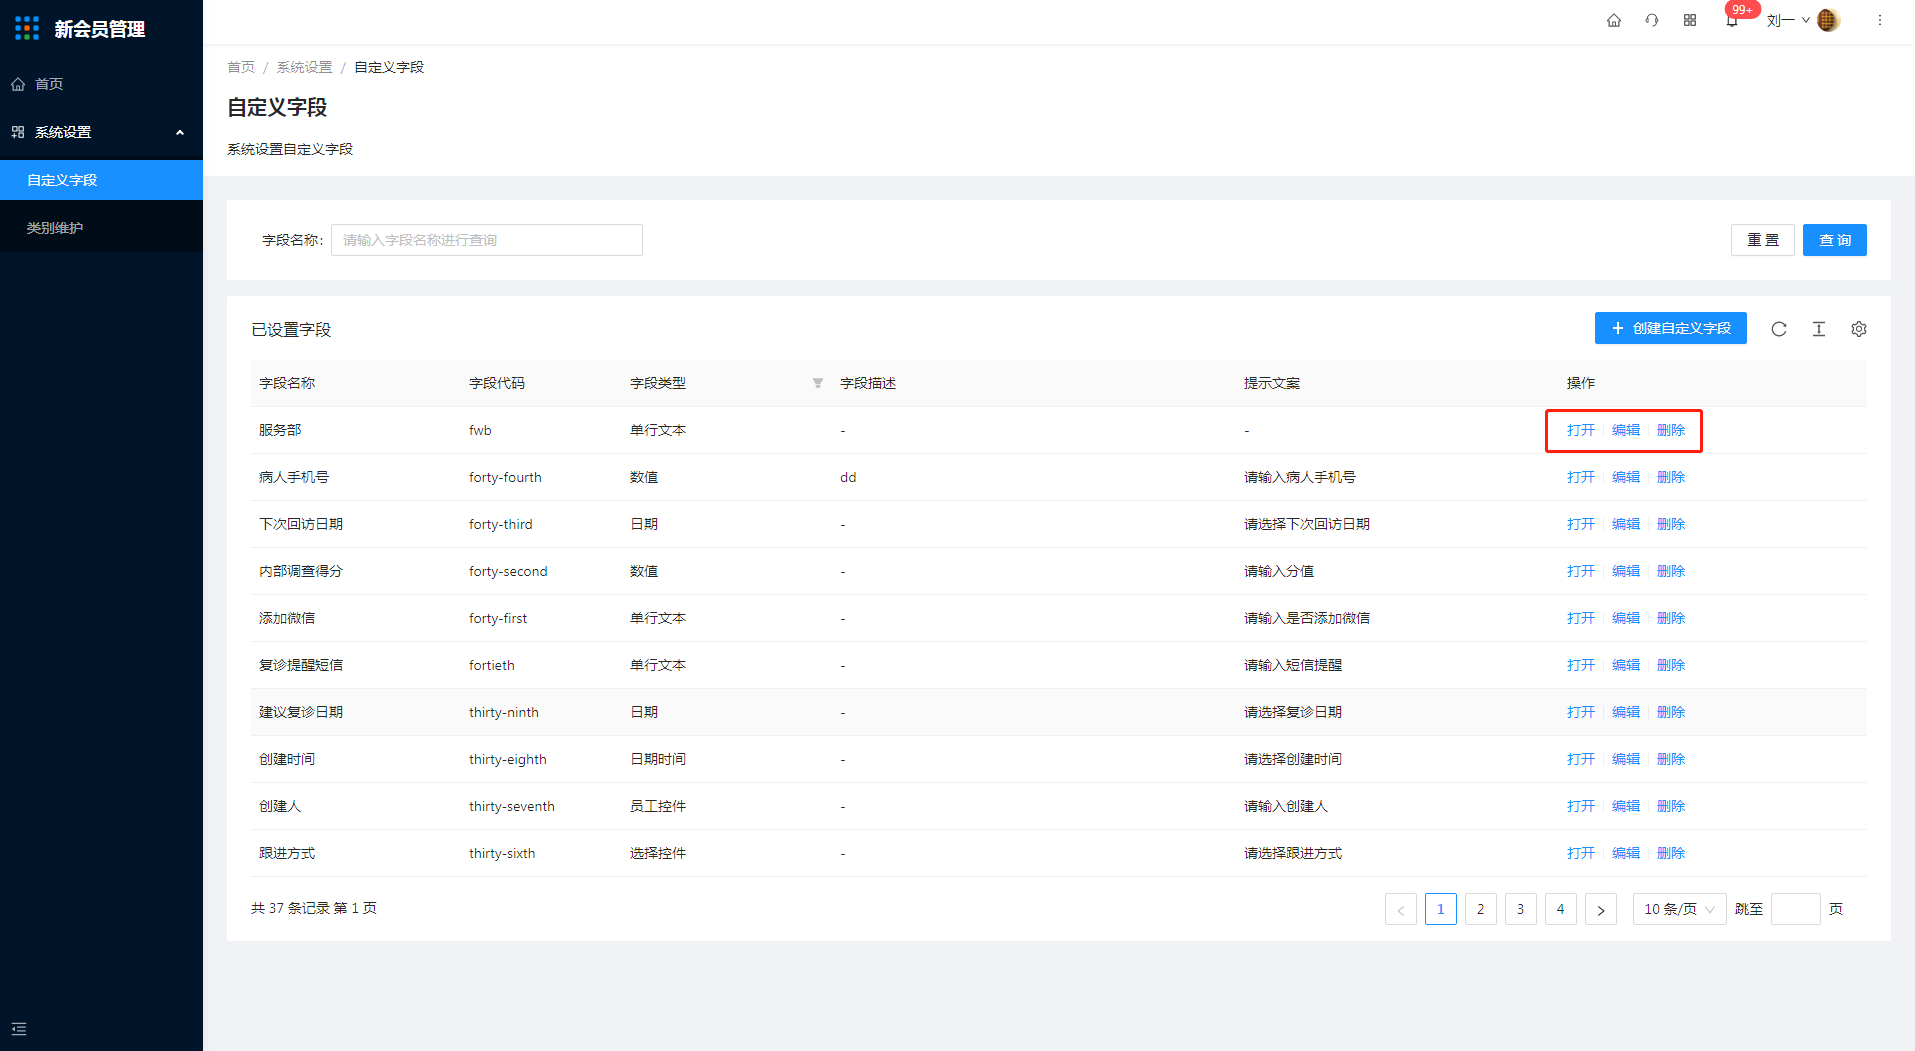This screenshot has width=1915, height=1051.
Task: Open the vertical three-dot more menu
Action: pyautogui.click(x=1880, y=20)
